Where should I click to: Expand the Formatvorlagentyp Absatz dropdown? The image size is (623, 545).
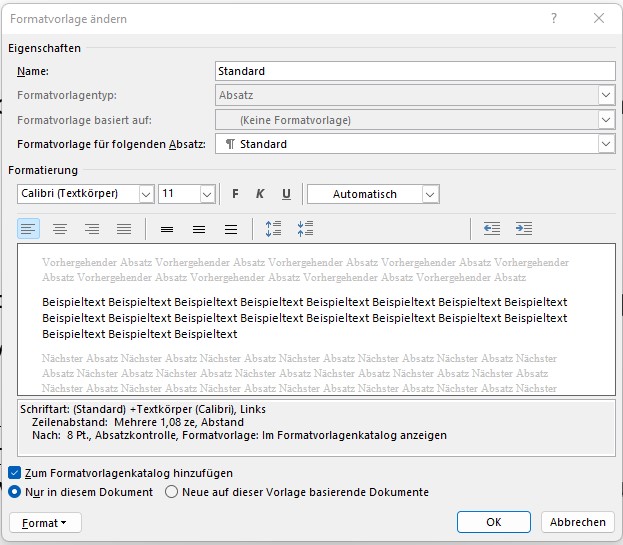tap(606, 95)
